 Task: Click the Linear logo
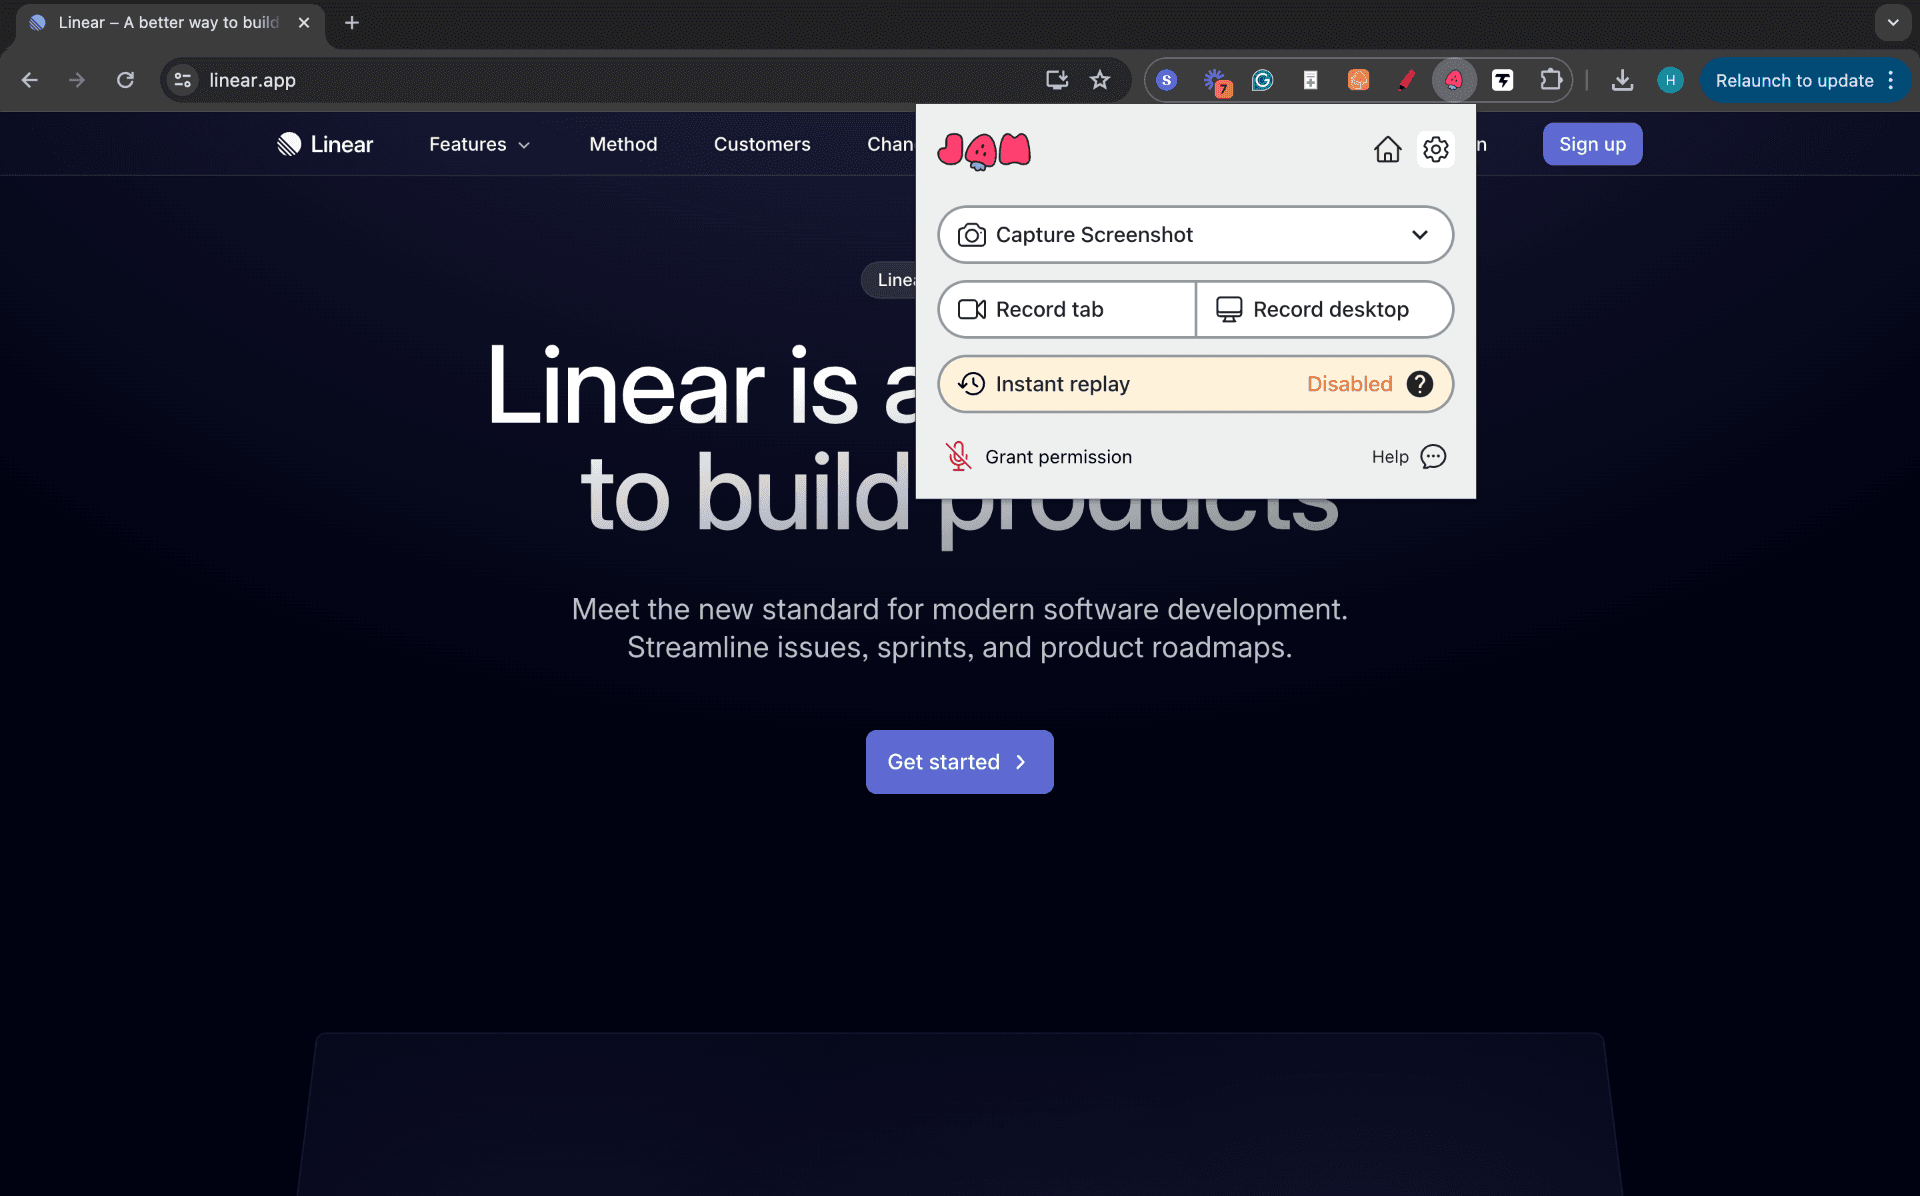click(325, 144)
